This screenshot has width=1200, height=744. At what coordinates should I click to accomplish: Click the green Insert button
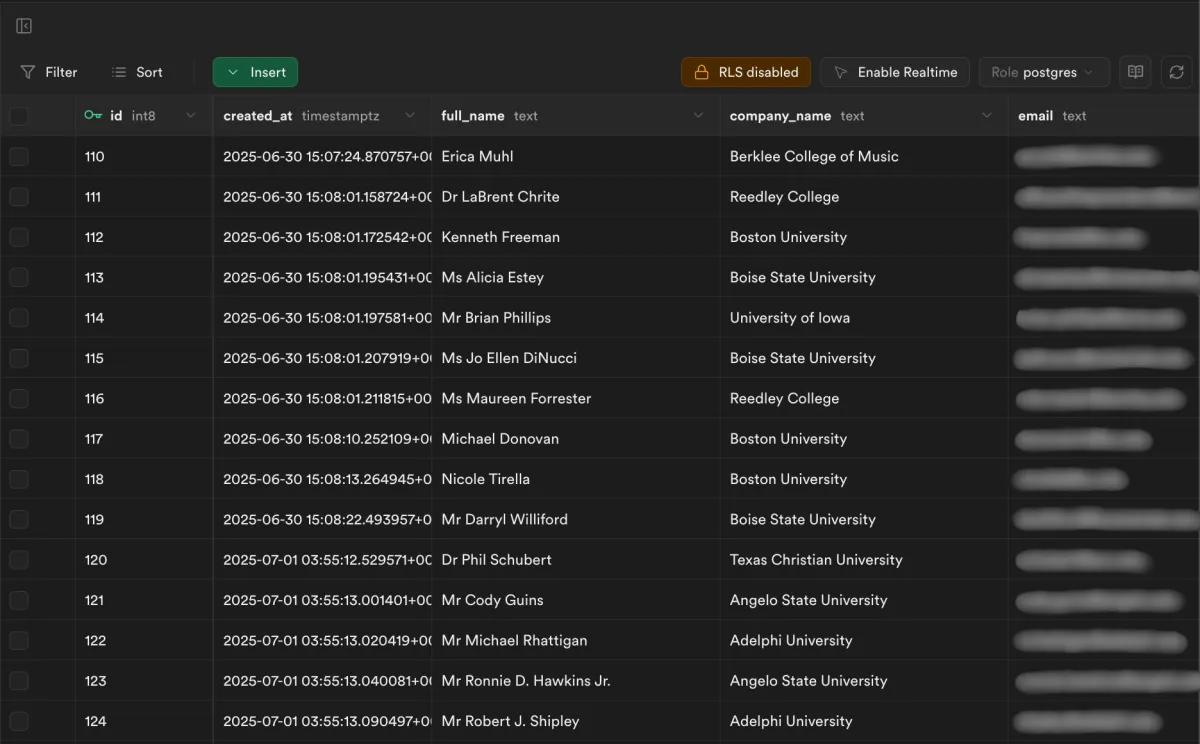[255, 72]
